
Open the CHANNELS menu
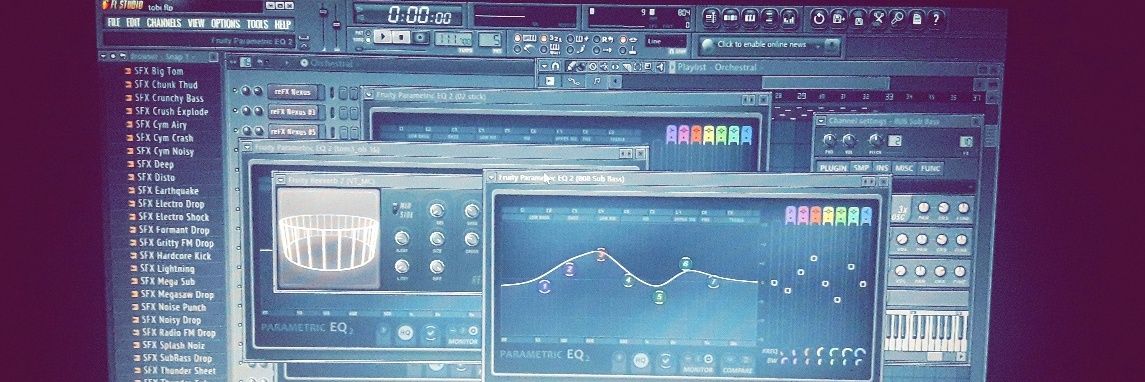[x=164, y=23]
